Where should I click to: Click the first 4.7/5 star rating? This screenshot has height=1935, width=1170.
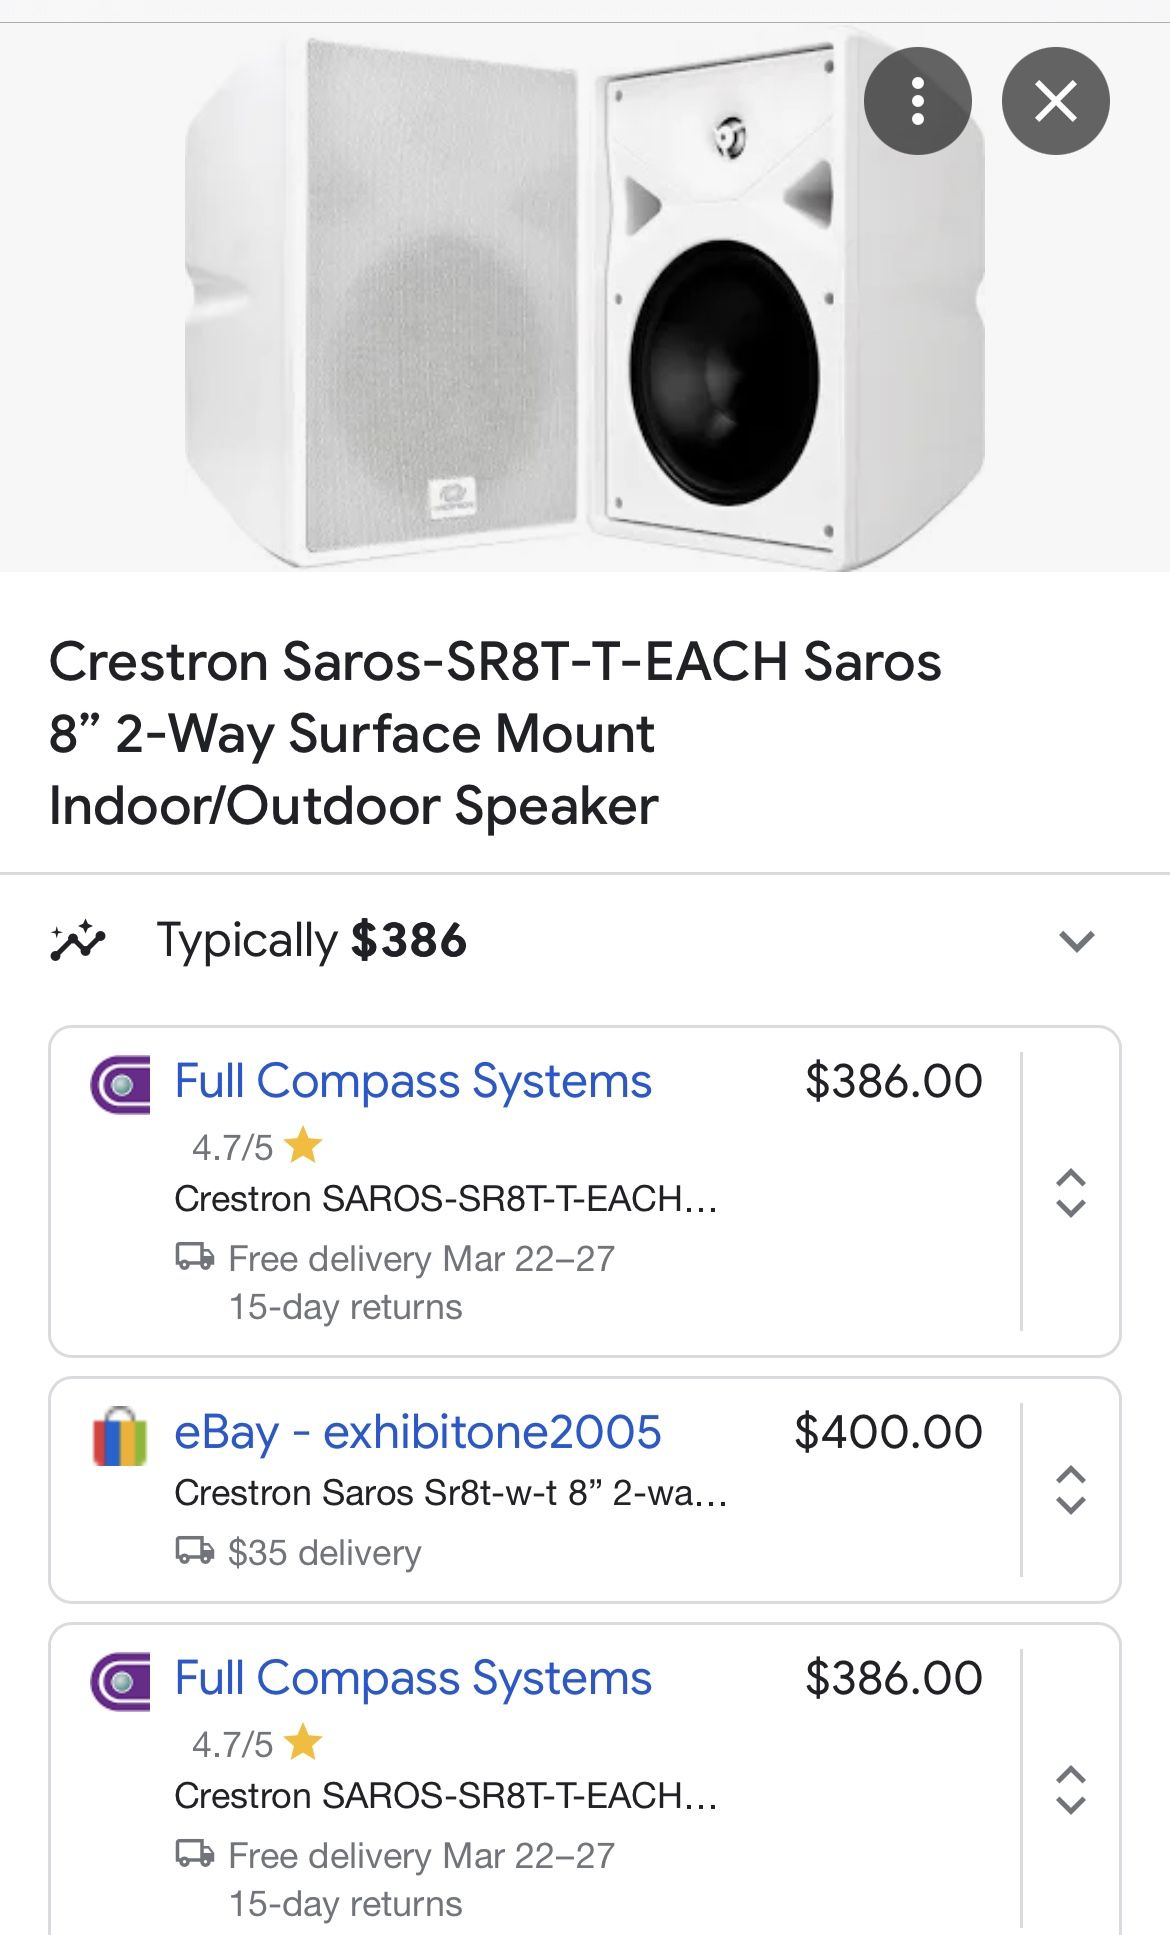[256, 1146]
